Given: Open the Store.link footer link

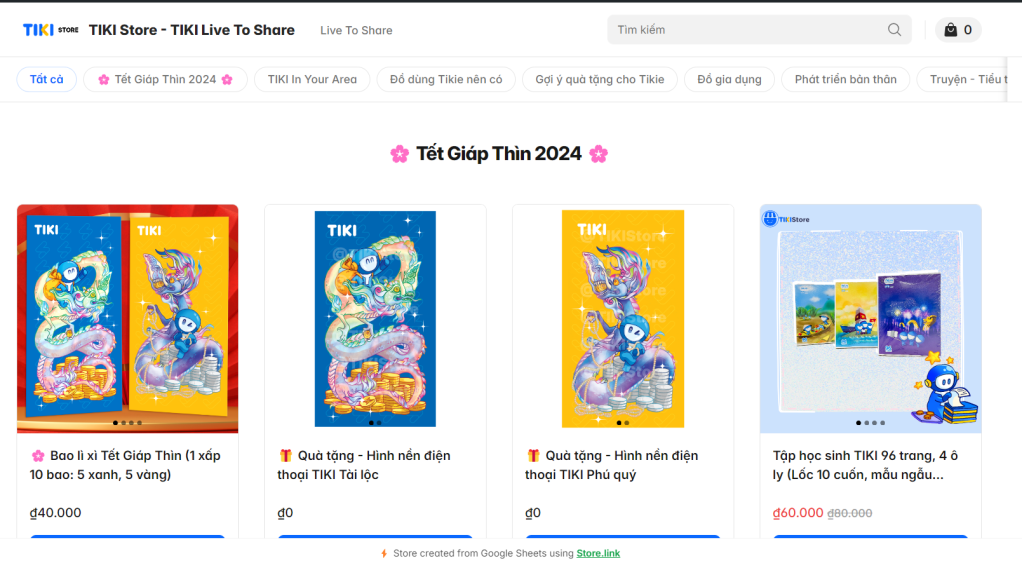Looking at the screenshot, I should pos(598,553).
